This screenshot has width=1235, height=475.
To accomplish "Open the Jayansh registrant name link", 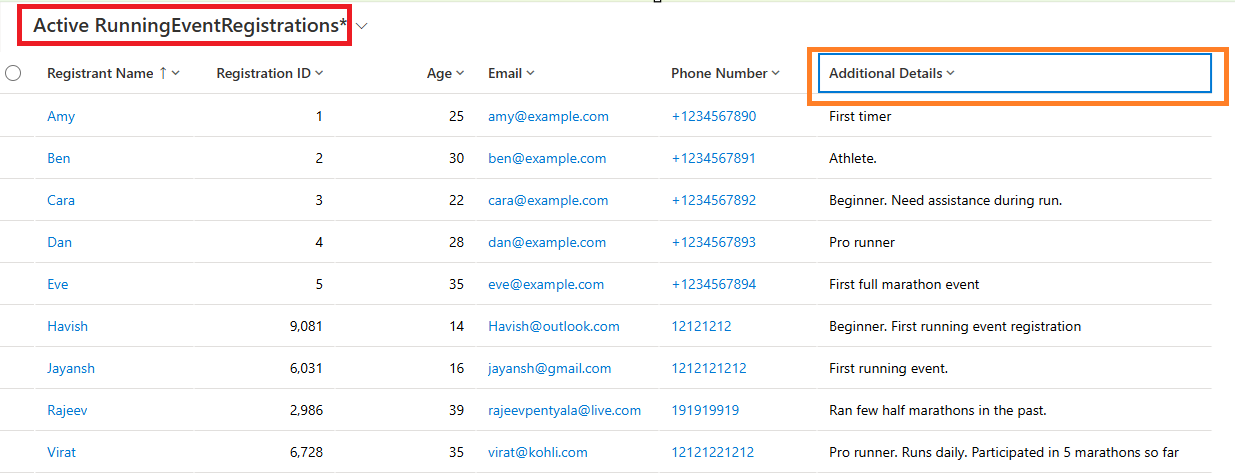I will [71, 368].
